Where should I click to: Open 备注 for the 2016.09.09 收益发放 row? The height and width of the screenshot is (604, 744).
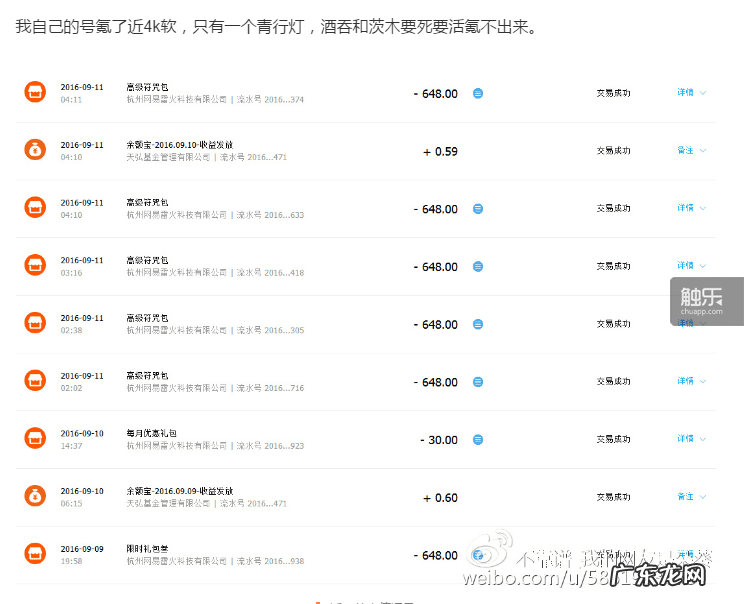click(685, 497)
